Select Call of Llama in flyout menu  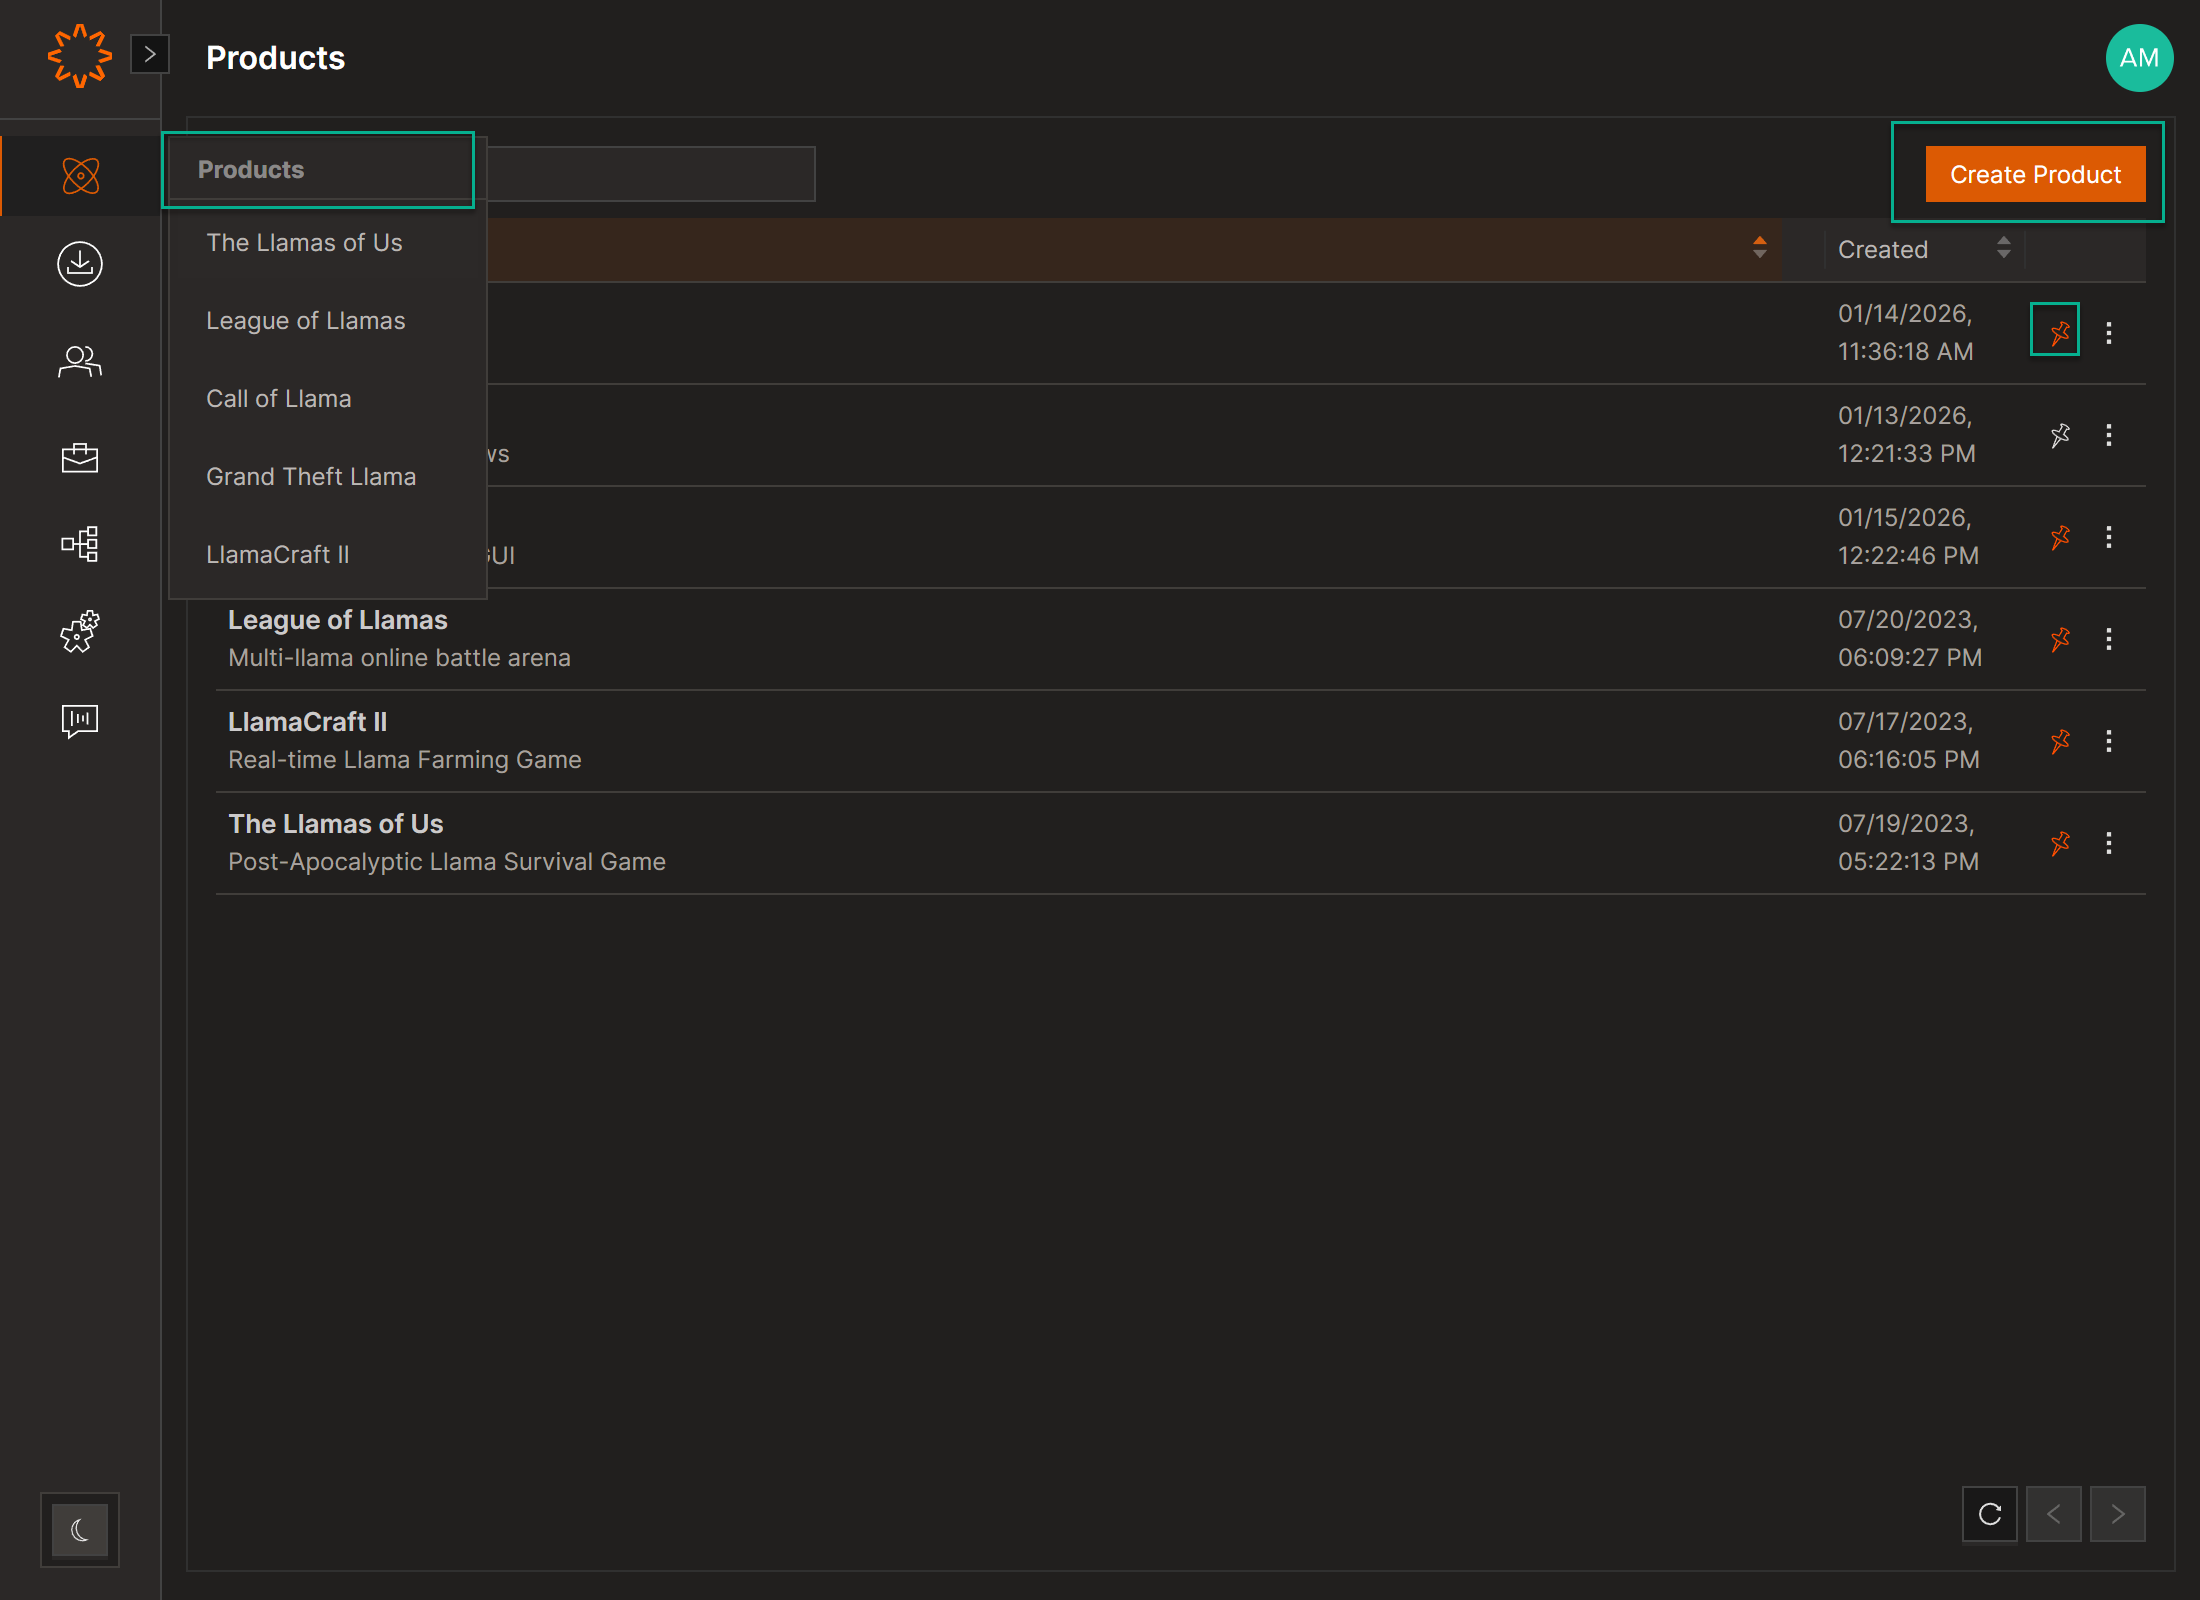(279, 399)
